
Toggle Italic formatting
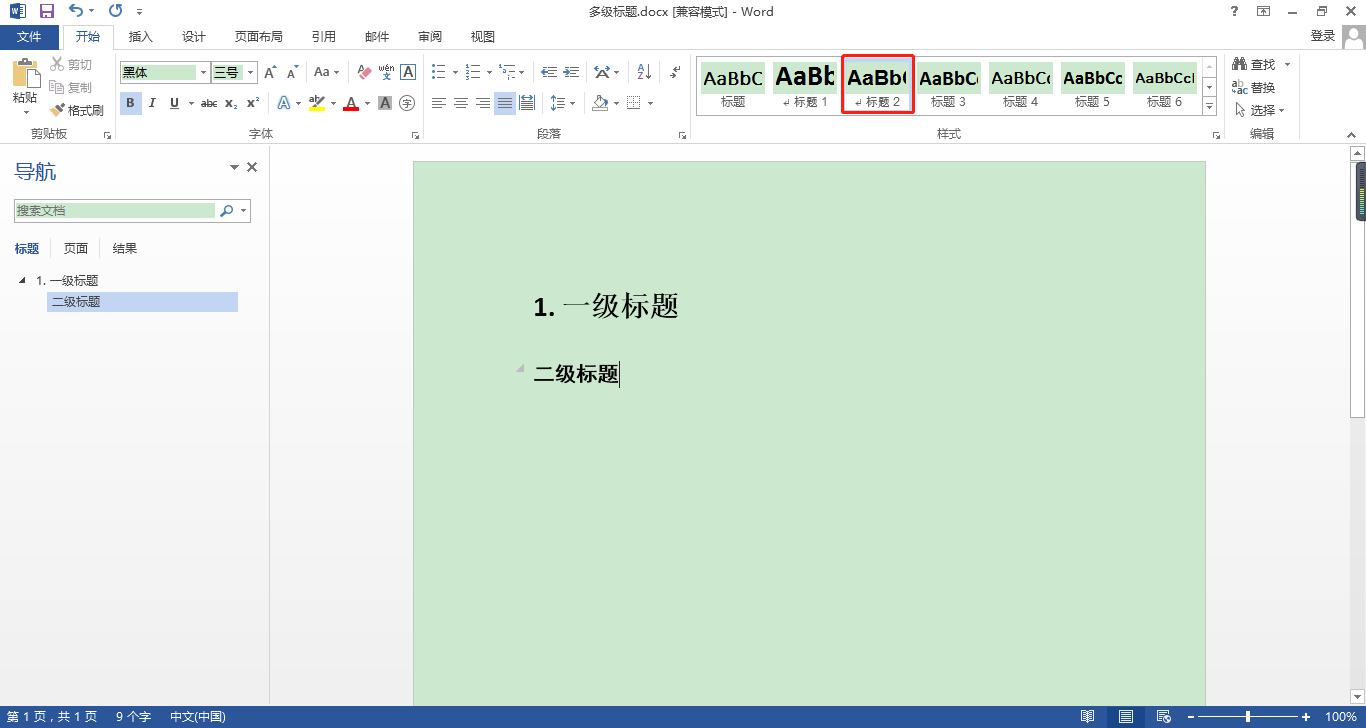[152, 103]
